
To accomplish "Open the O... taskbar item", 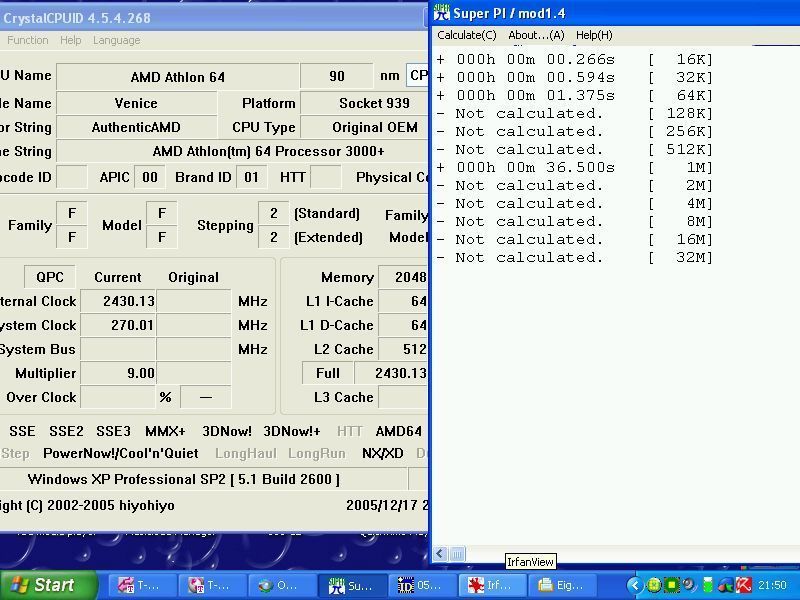I will (283, 585).
